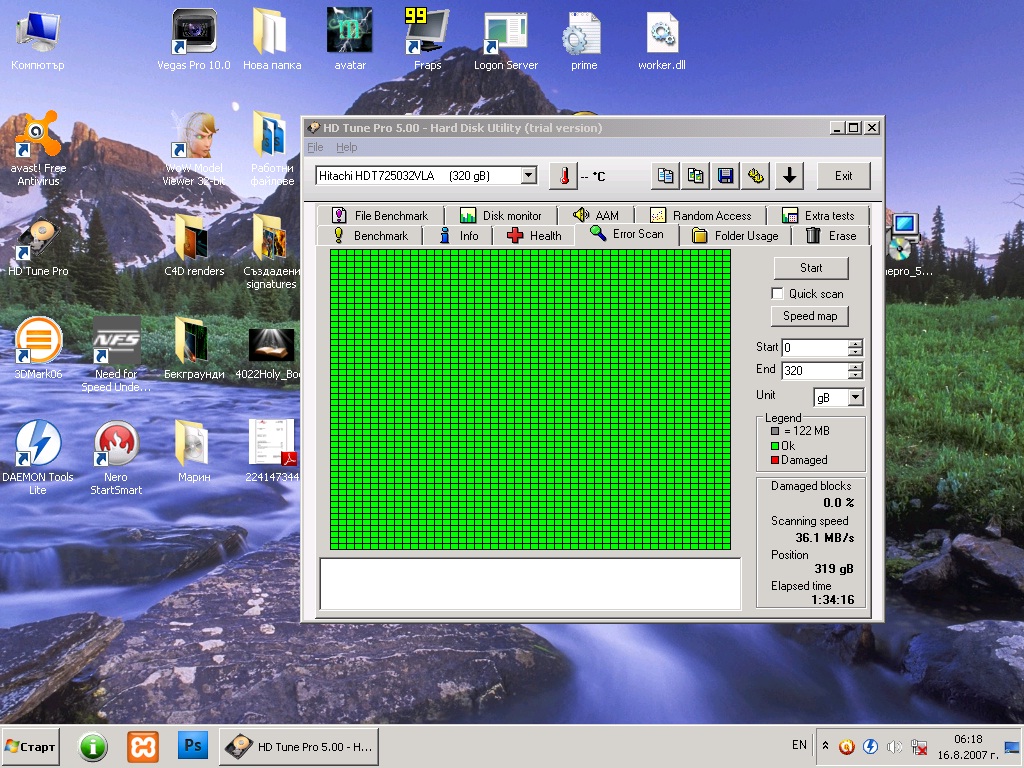Click the Start scan button
The image size is (1024, 768).
(x=811, y=268)
